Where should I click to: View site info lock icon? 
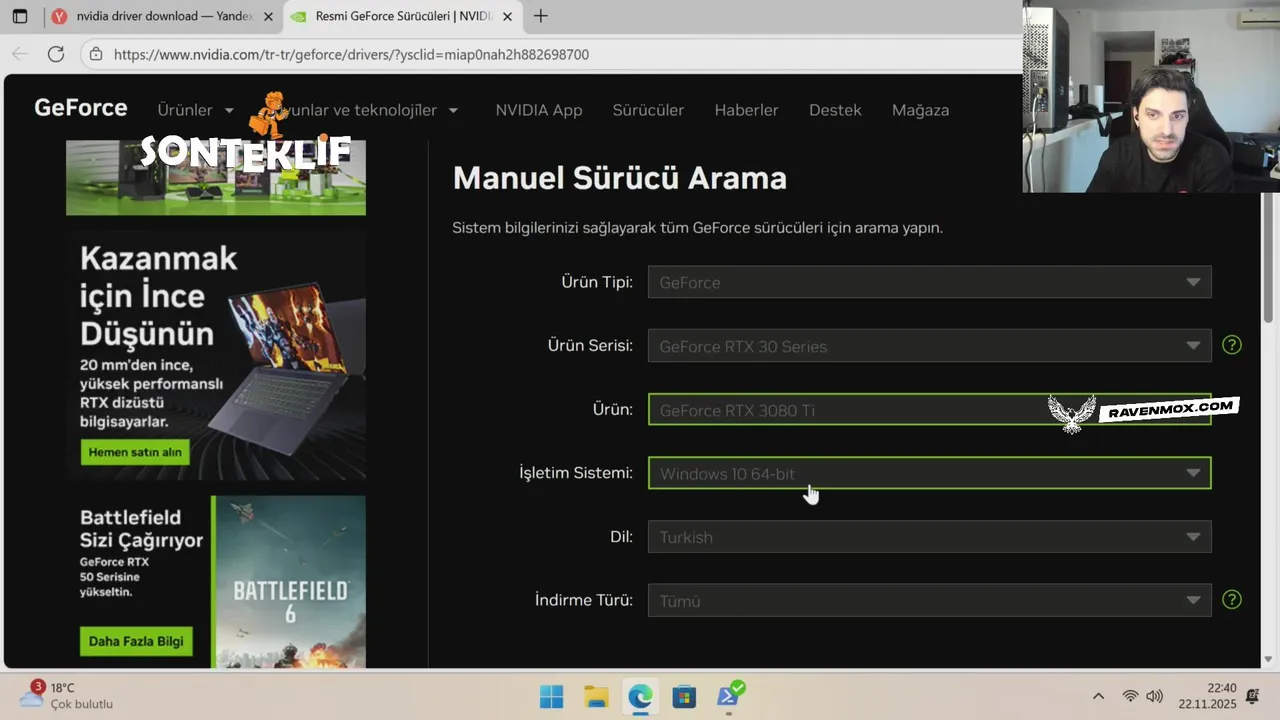click(94, 54)
